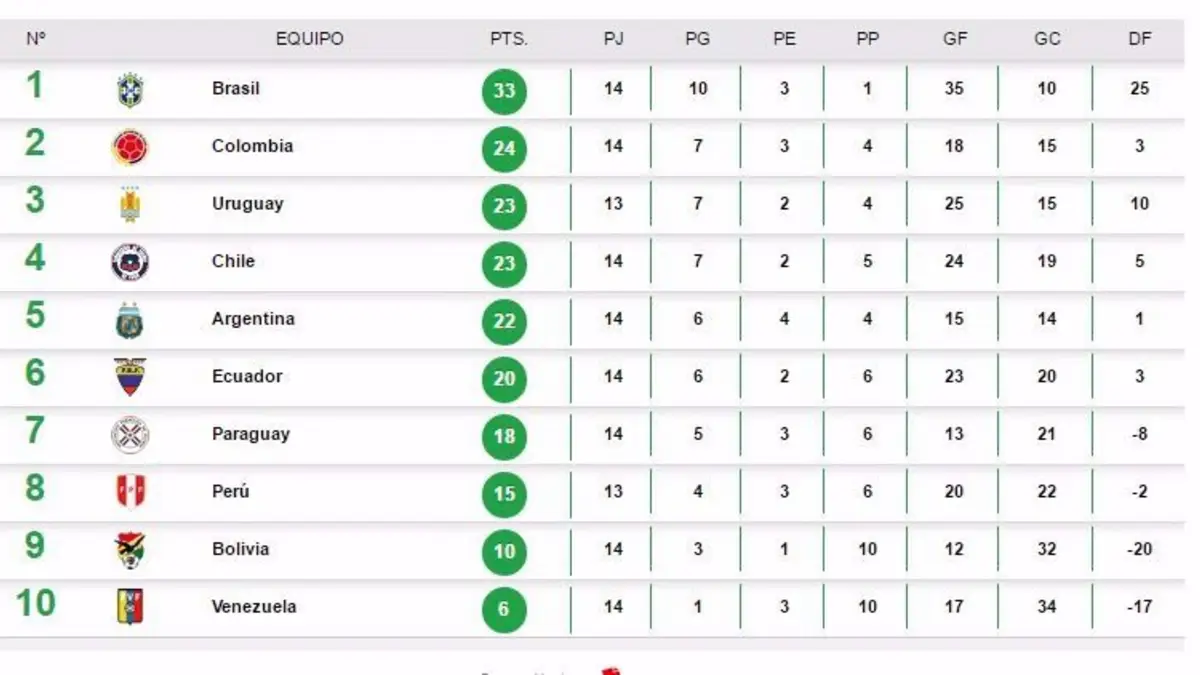
Task: Select the Bolivia team crest icon
Action: tap(130, 550)
